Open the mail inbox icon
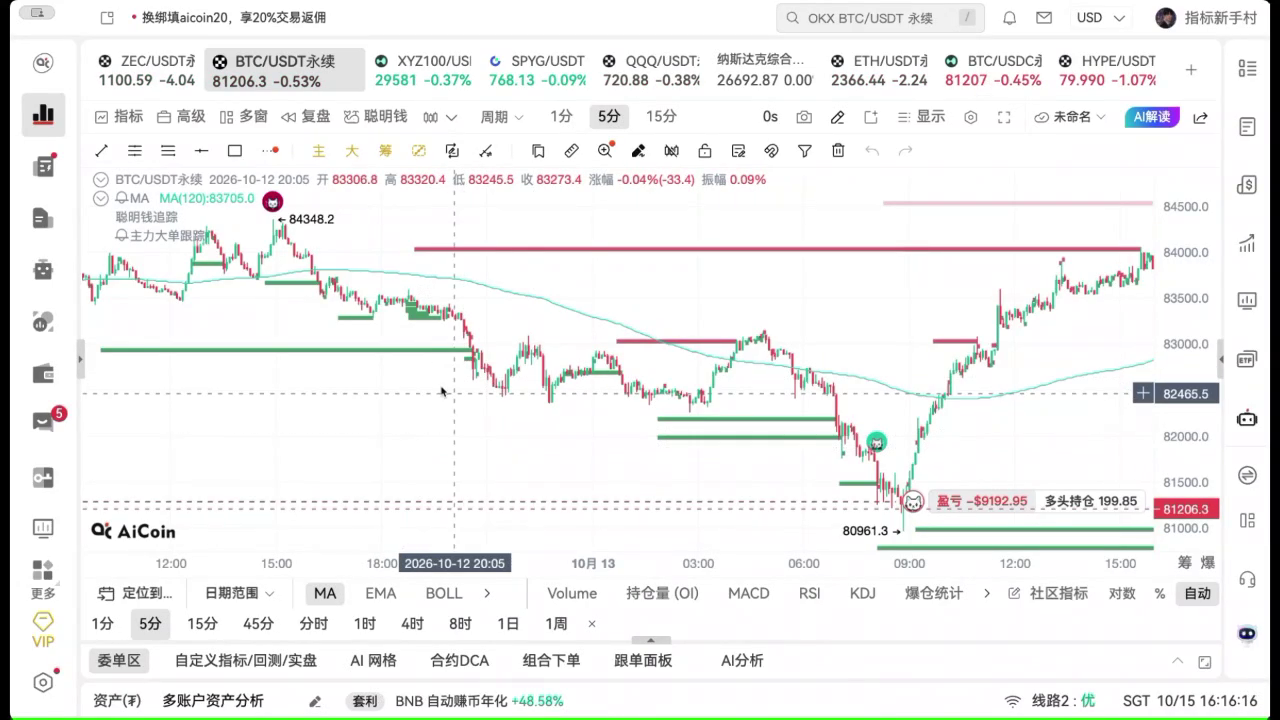Screen dimensions: 1280x720 pyautogui.click(x=1044, y=18)
